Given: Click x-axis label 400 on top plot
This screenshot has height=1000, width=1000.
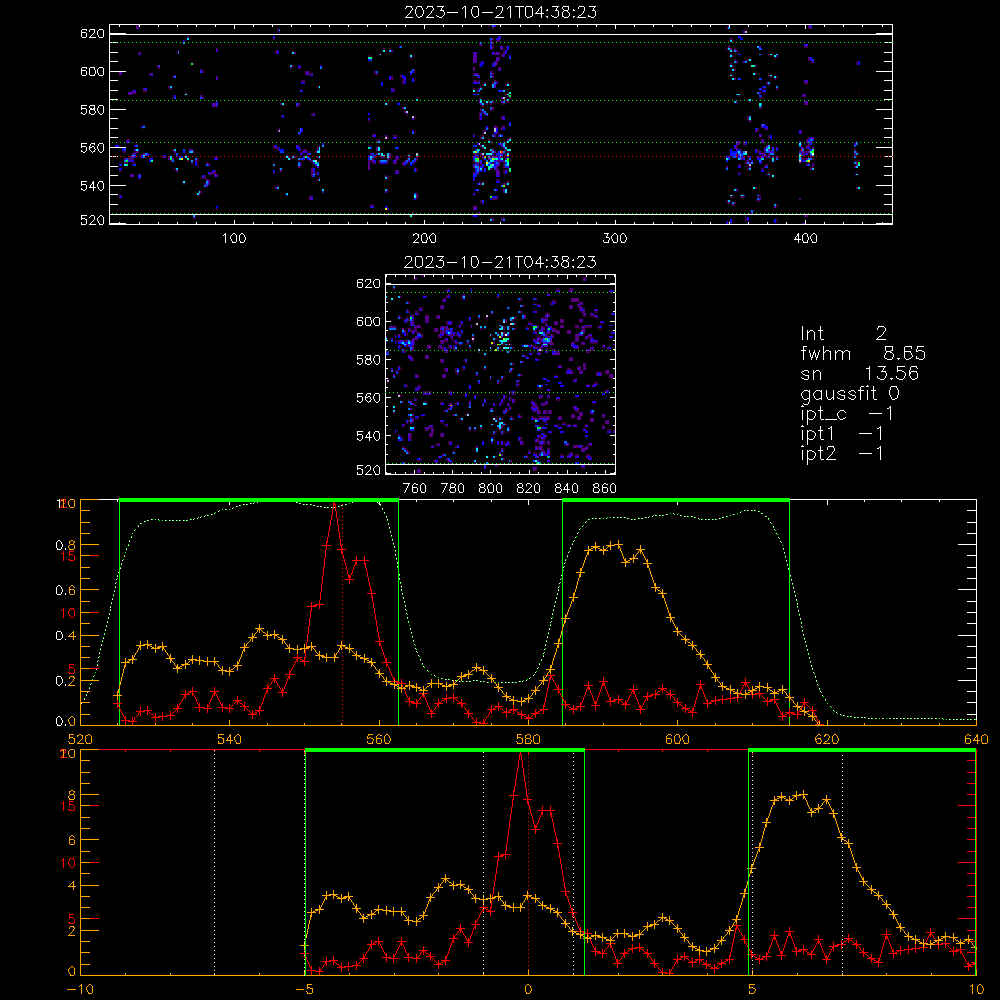Looking at the screenshot, I should tap(805, 238).
